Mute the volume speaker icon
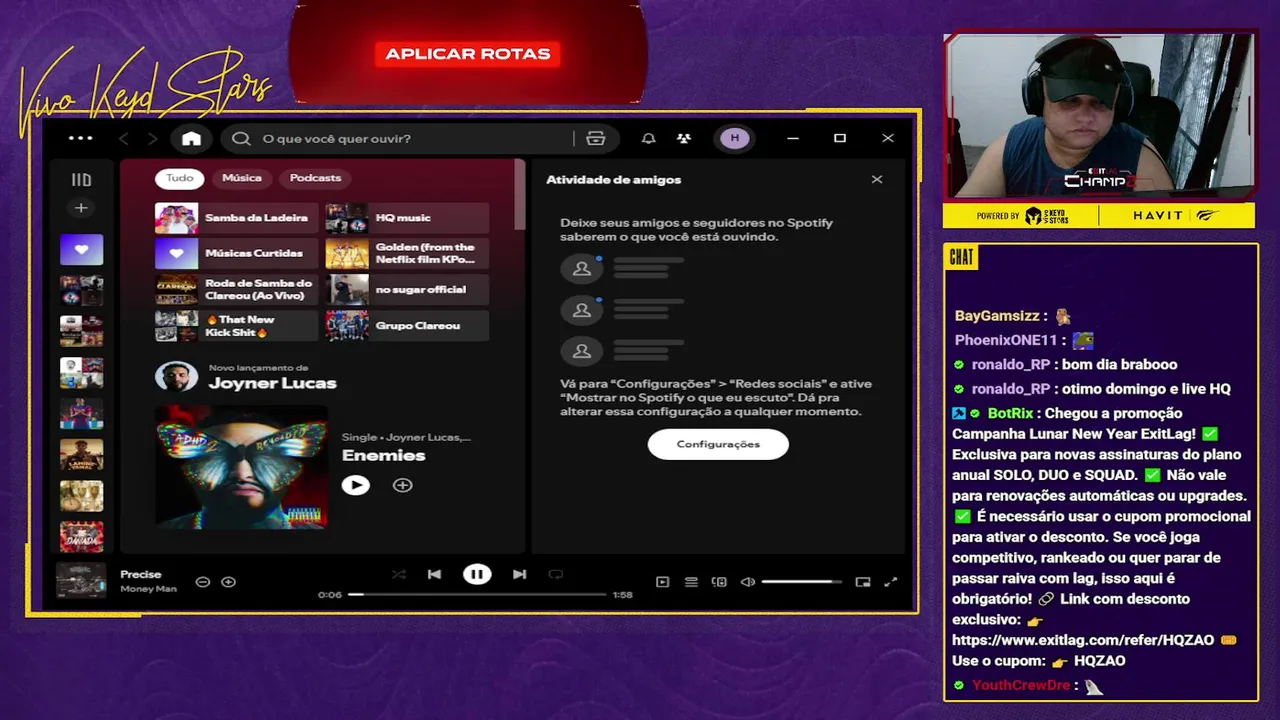The image size is (1280, 720). (747, 581)
